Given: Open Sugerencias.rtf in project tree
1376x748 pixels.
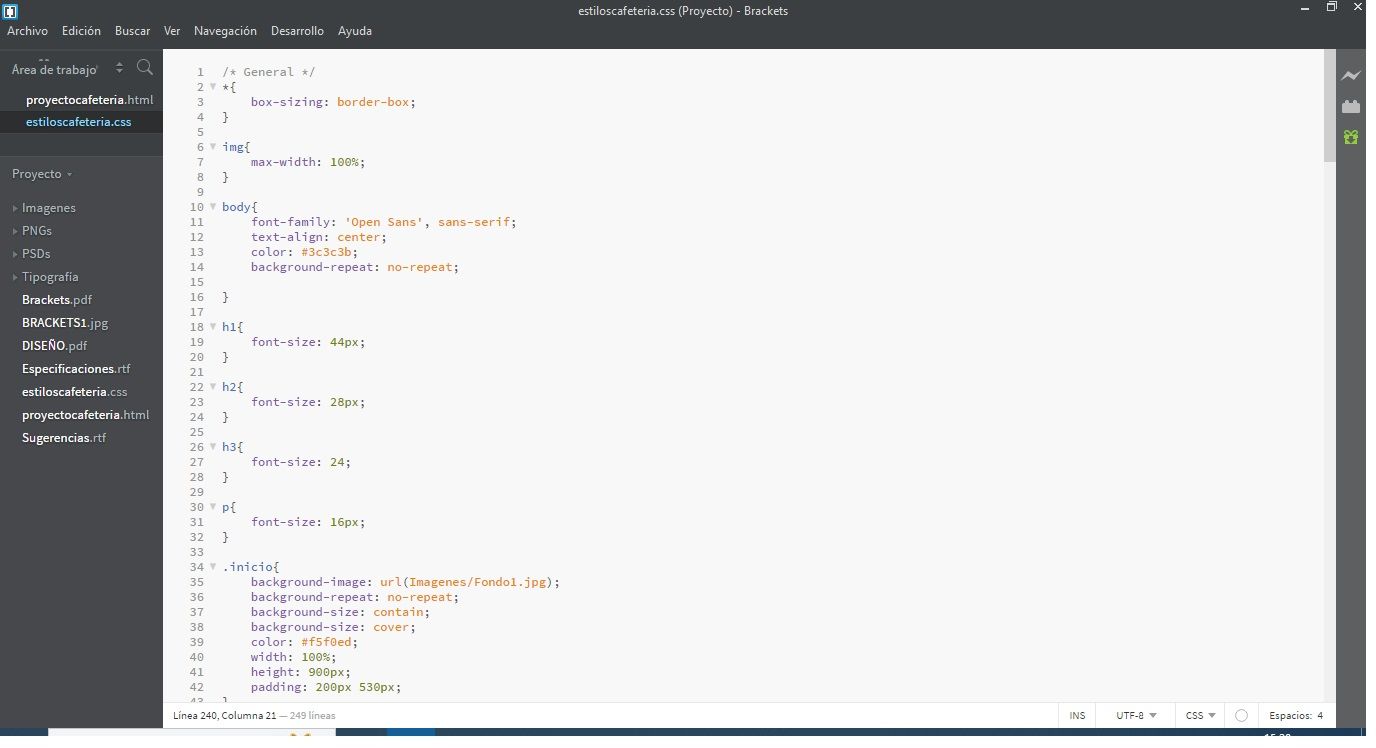Looking at the screenshot, I should click(64, 438).
